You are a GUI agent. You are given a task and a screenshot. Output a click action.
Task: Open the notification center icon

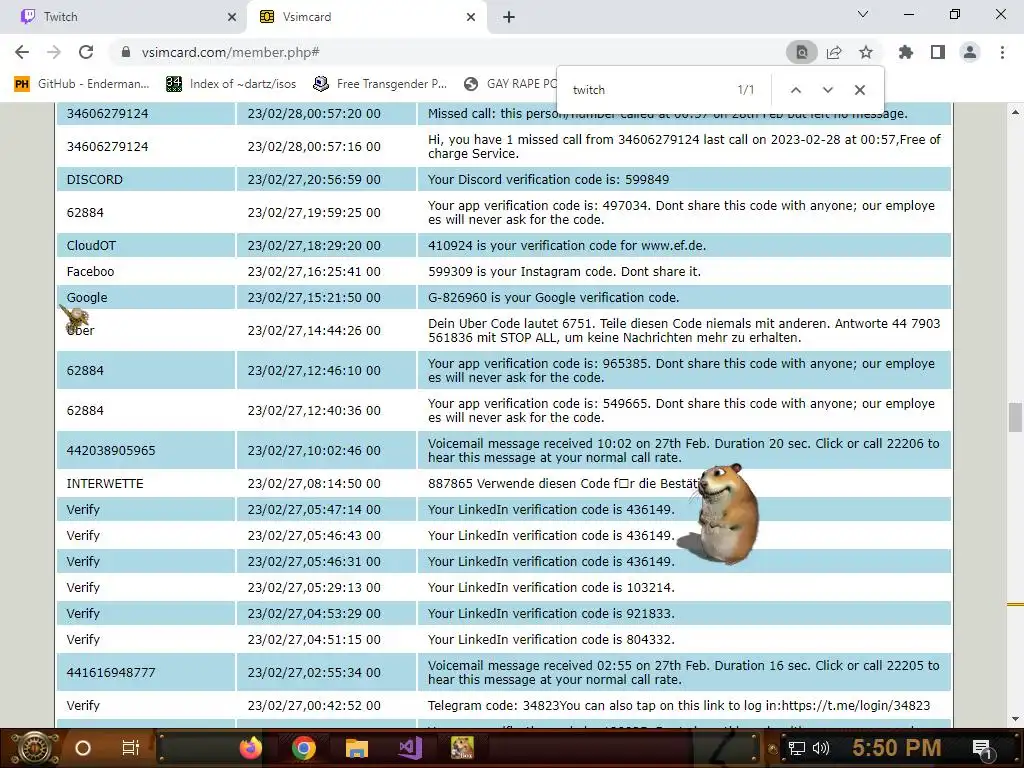click(x=982, y=748)
